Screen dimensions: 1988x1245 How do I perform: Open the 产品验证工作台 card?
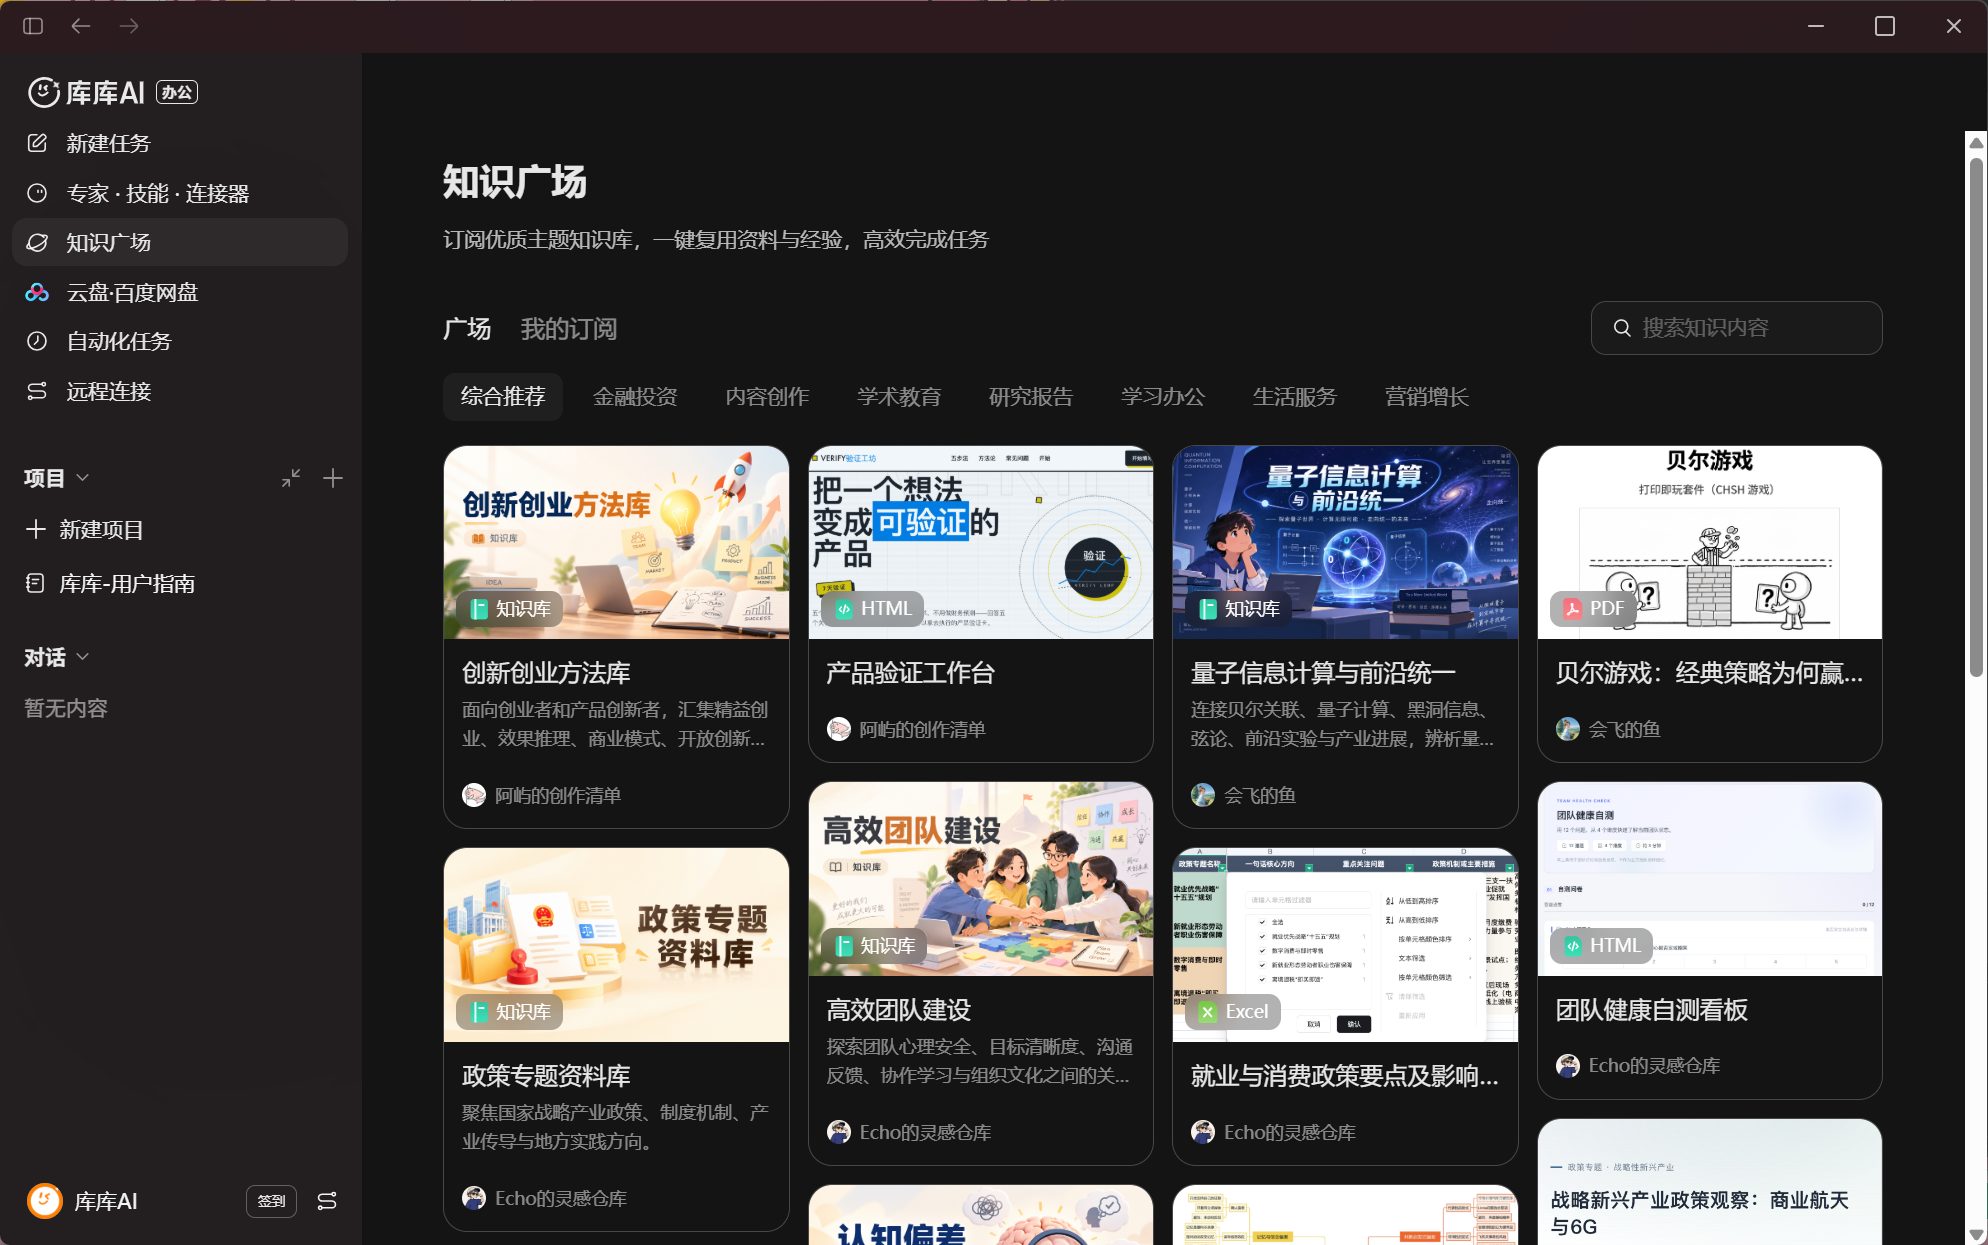tap(981, 604)
